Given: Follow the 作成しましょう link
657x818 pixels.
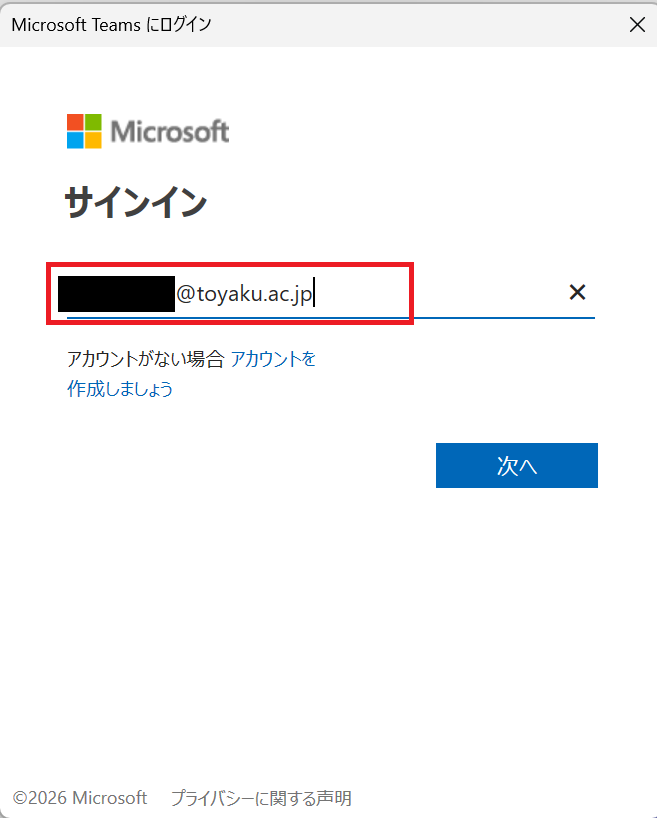Looking at the screenshot, I should pyautogui.click(x=120, y=389).
